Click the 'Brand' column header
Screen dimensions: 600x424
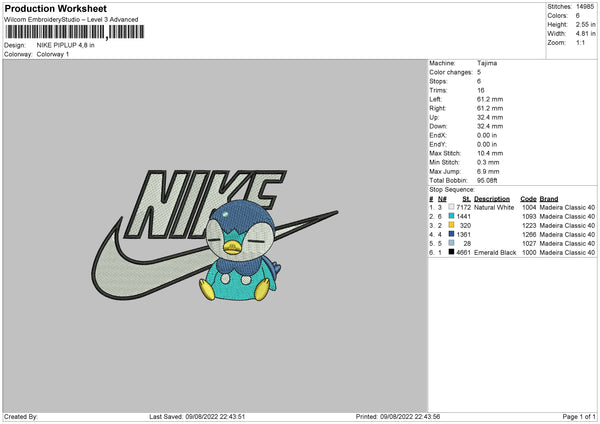[549, 199]
